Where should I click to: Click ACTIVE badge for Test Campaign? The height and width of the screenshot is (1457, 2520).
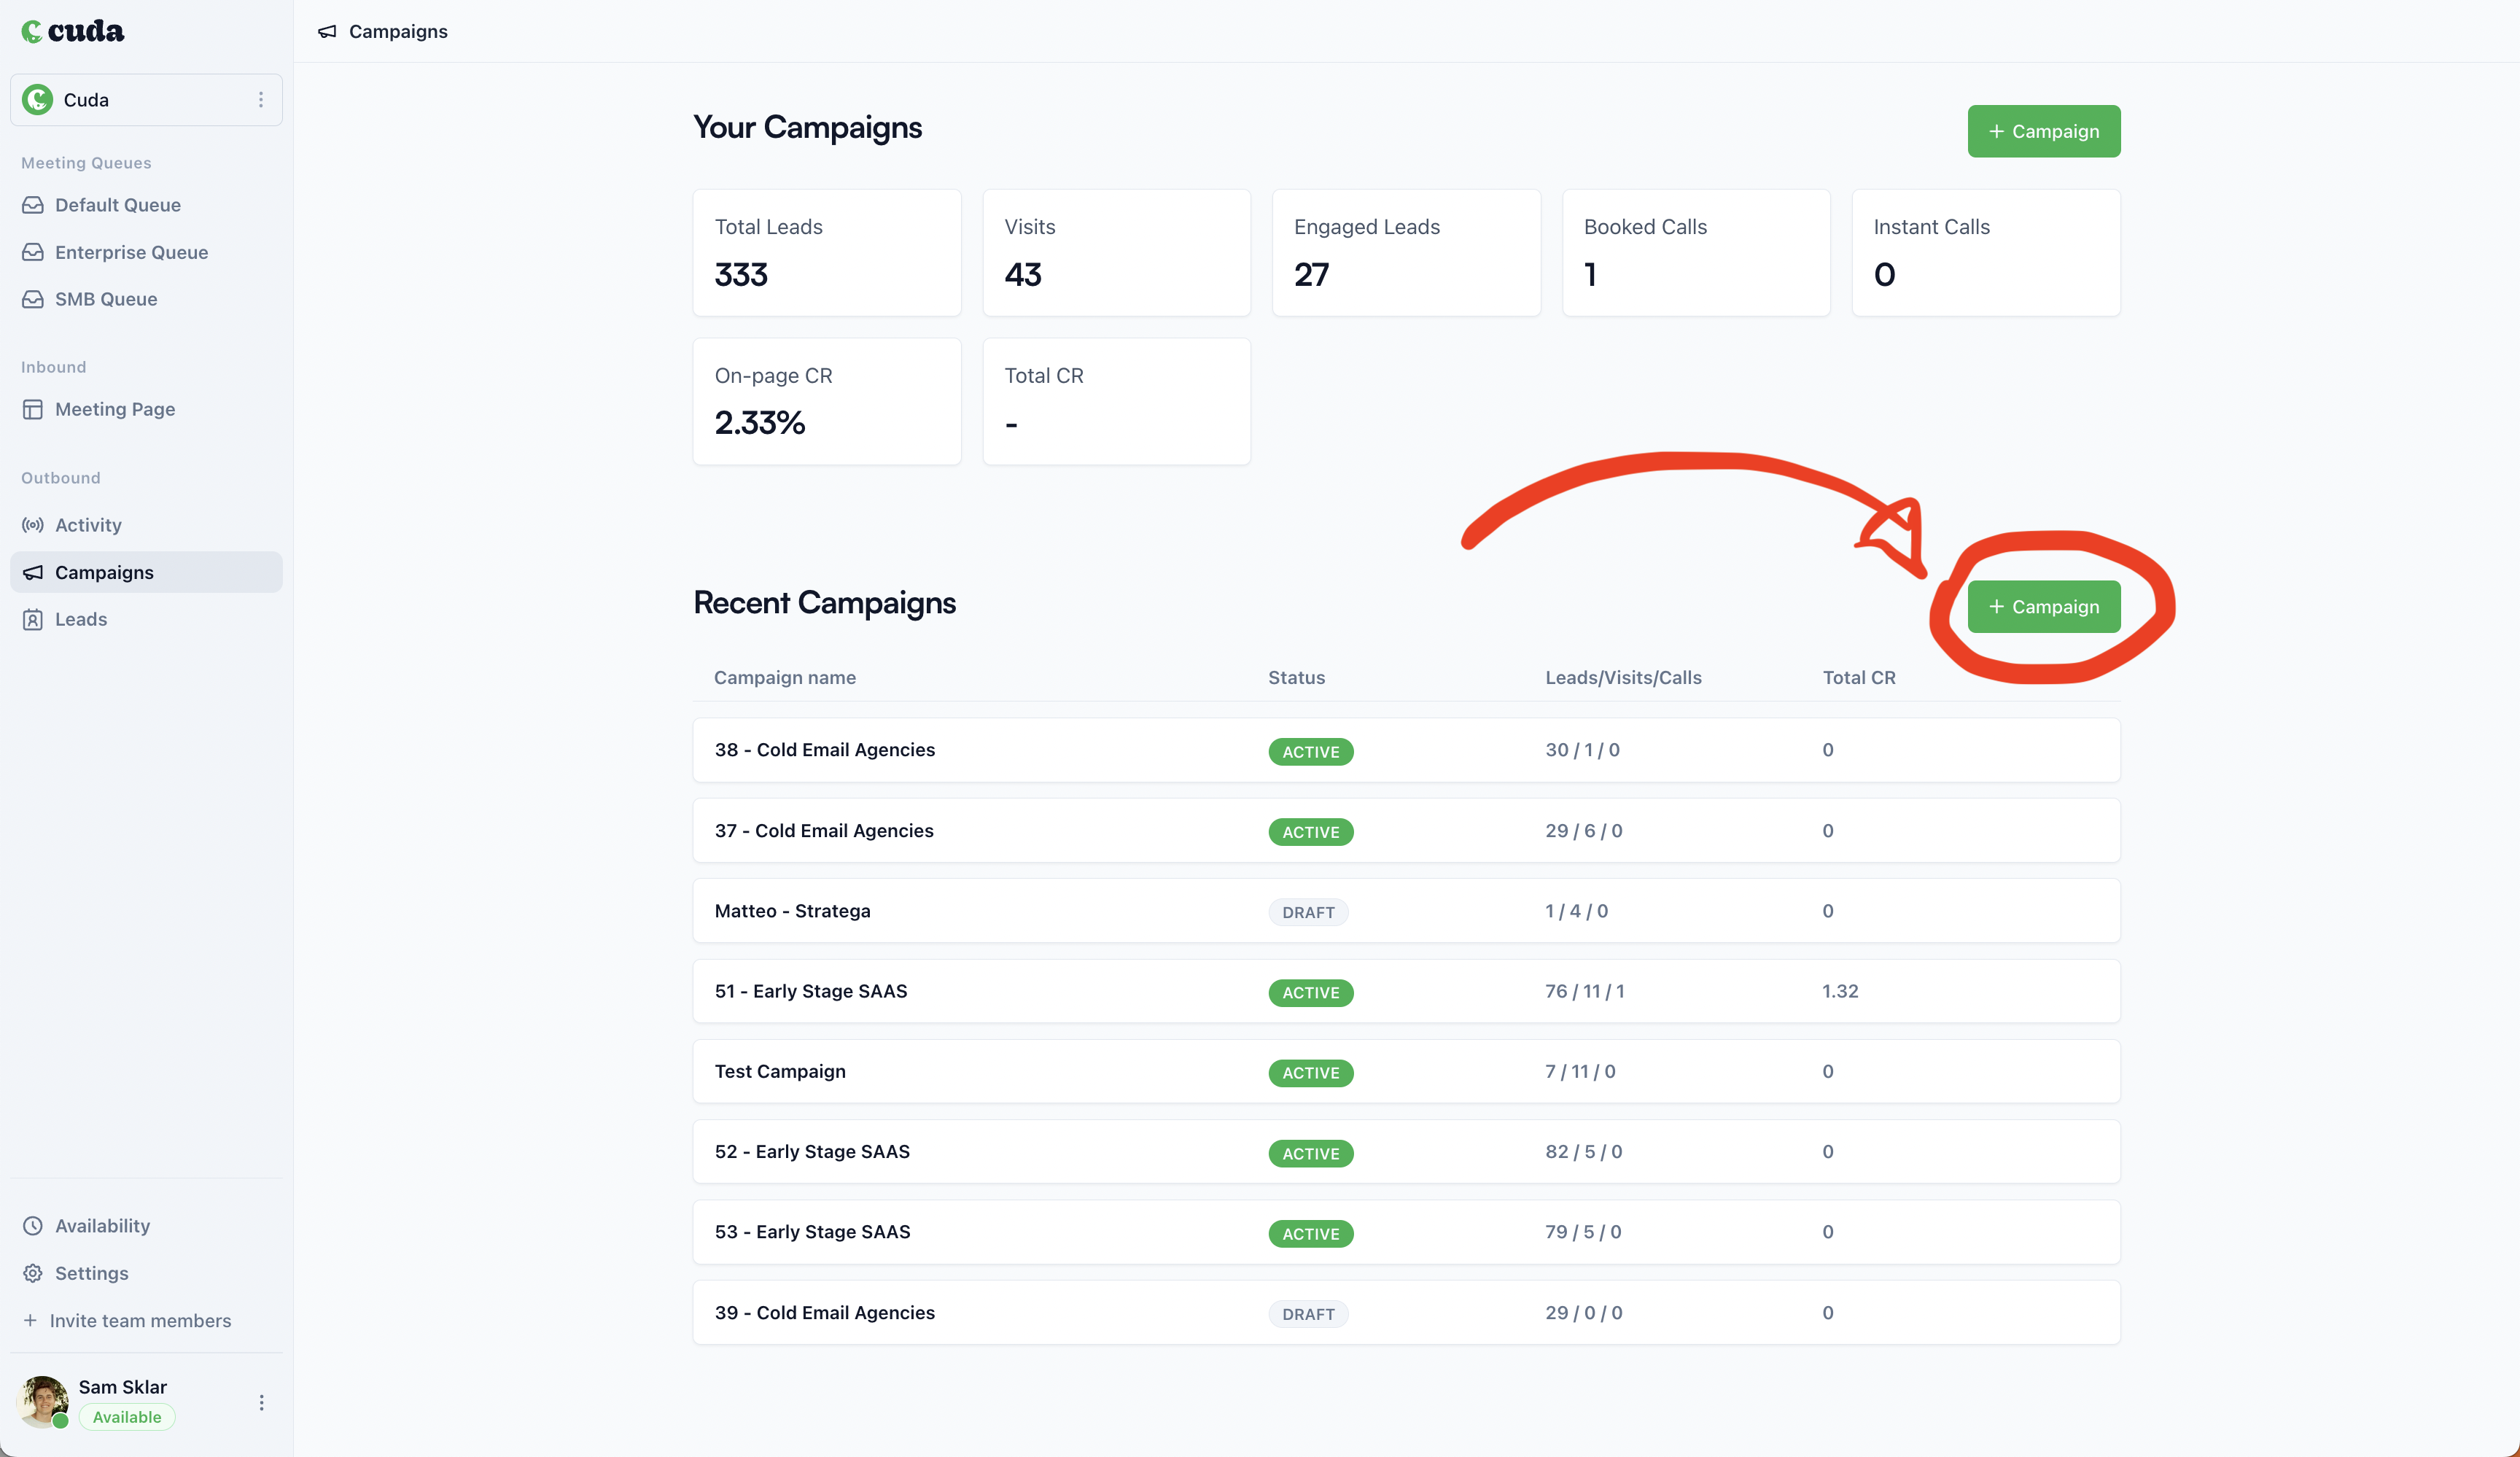pos(1310,1073)
